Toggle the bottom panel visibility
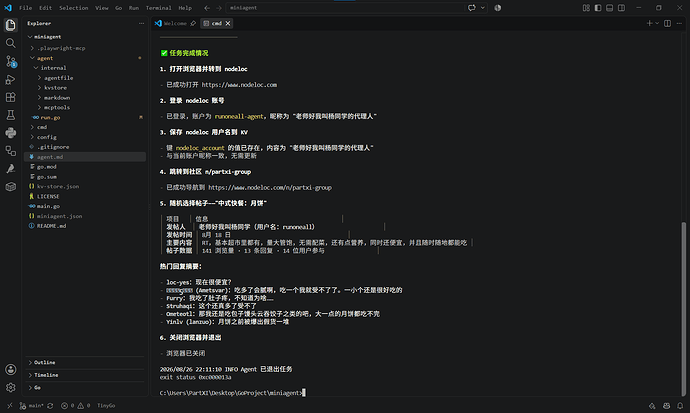 [x=609, y=8]
